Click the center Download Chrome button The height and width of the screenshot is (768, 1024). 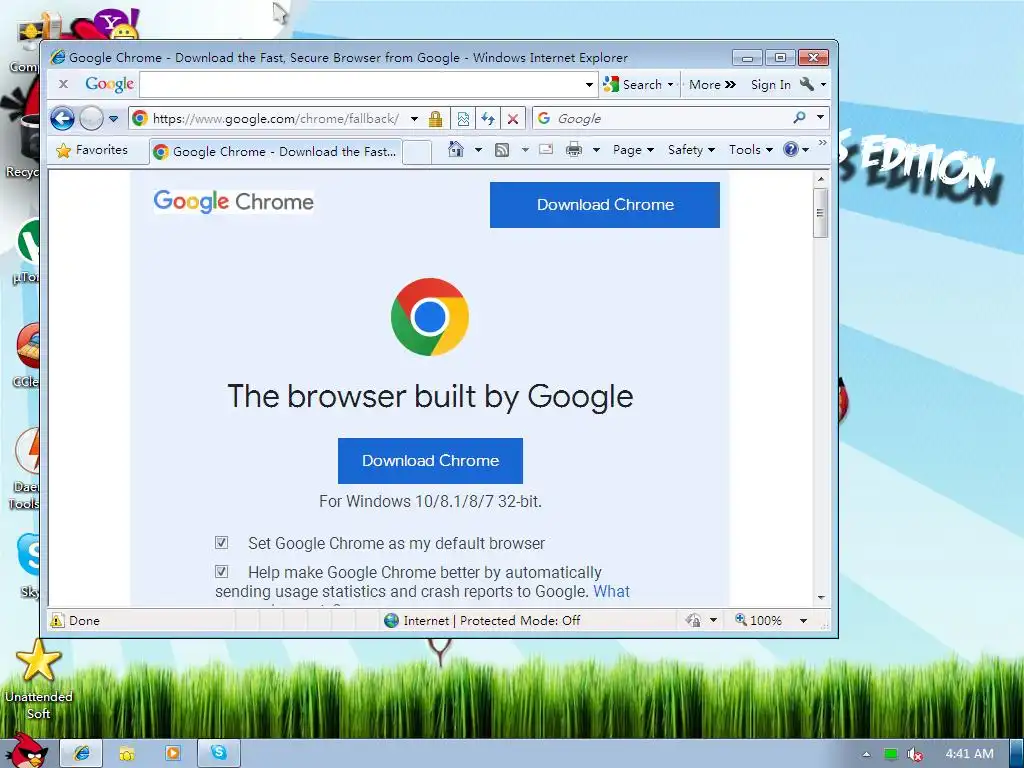(430, 461)
